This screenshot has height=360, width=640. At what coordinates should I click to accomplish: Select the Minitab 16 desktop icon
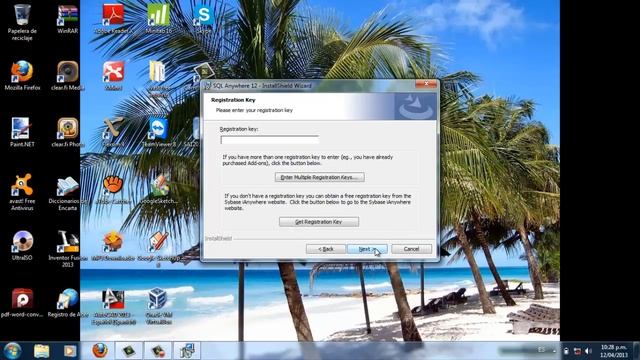[158, 19]
